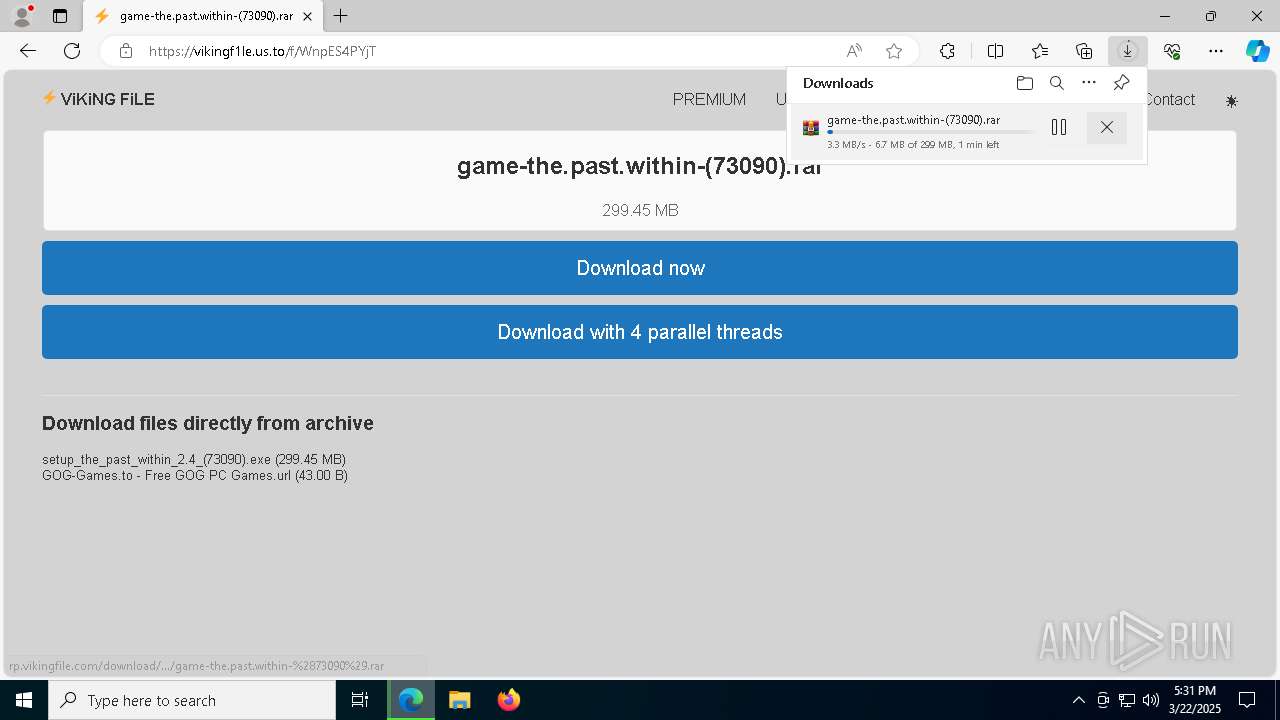Screen dimensions: 1280x720
Task: Open Microsoft Edge taskbar icon
Action: (x=411, y=700)
